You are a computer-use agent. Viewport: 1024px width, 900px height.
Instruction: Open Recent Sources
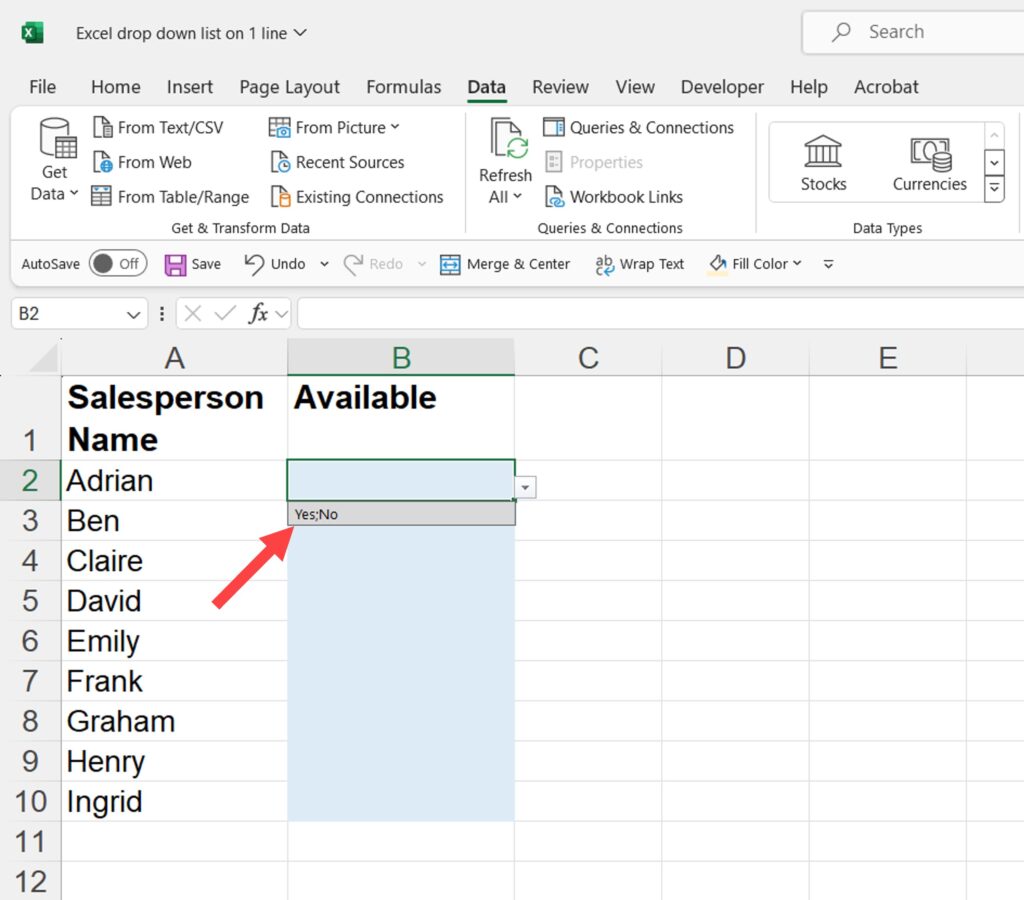pyautogui.click(x=338, y=162)
